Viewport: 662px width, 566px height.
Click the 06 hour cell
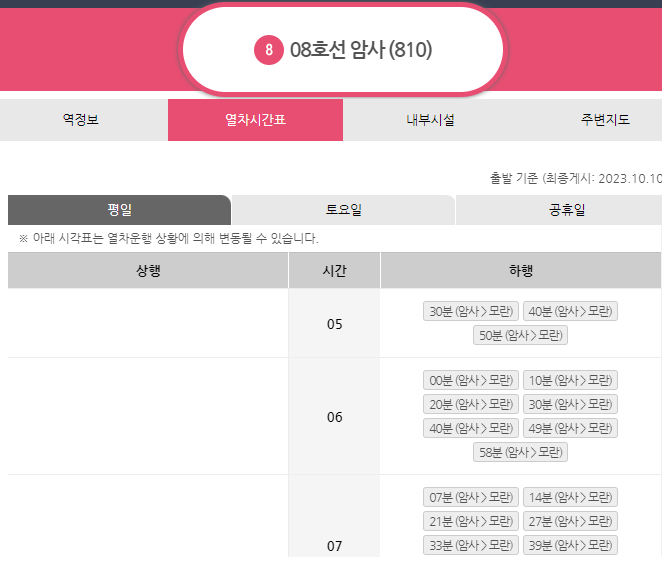tap(334, 417)
